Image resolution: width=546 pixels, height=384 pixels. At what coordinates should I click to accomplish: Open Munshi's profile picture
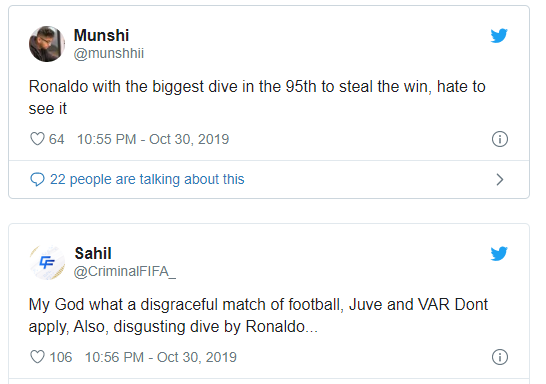click(47, 44)
